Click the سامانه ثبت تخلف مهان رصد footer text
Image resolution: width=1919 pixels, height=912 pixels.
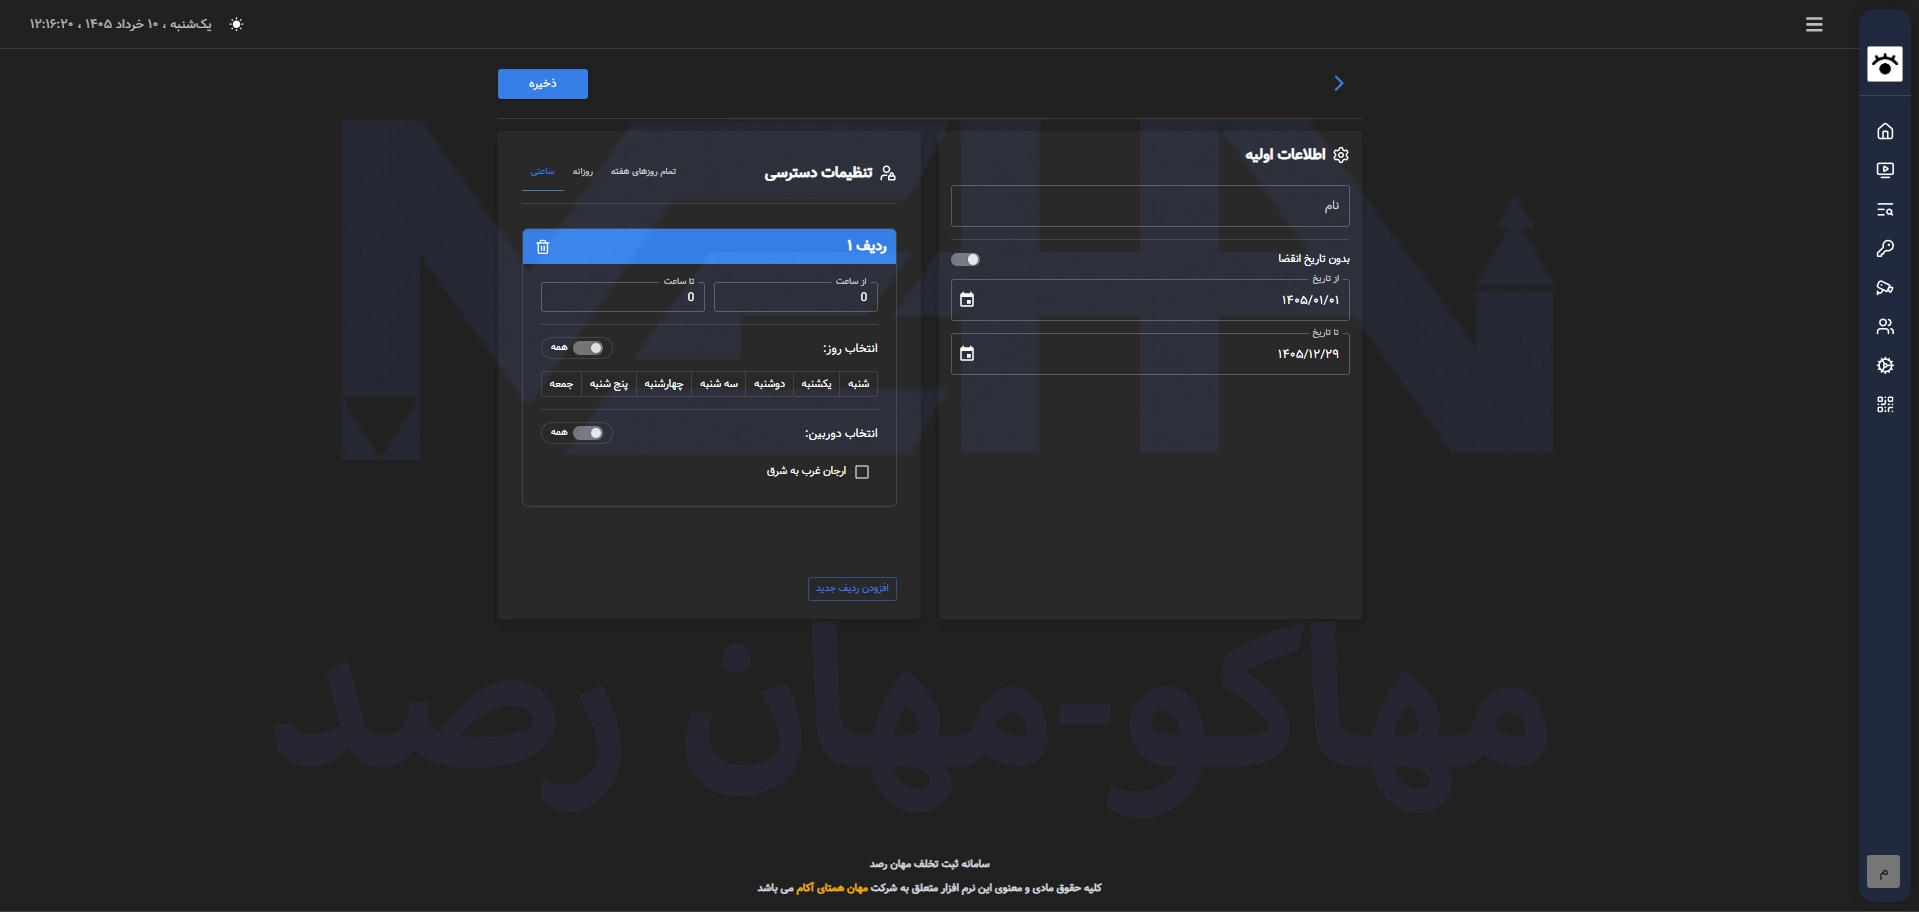click(x=930, y=864)
